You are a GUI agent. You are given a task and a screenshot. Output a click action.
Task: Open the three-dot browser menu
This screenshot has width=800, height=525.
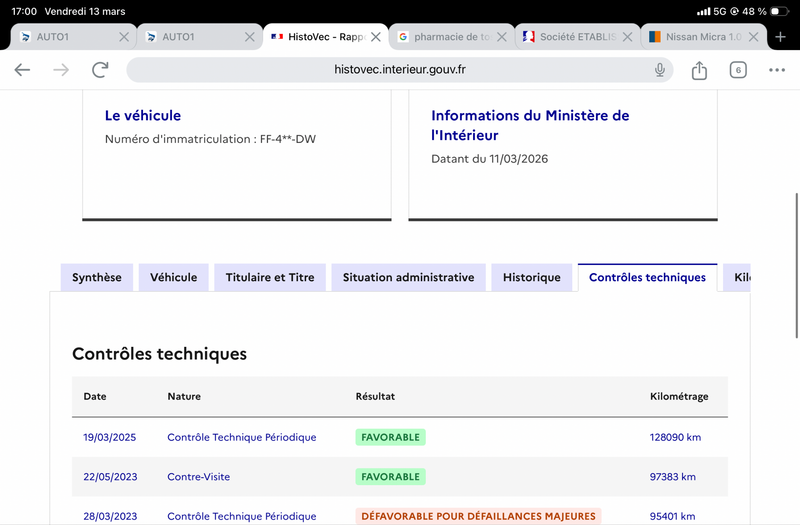tap(777, 70)
